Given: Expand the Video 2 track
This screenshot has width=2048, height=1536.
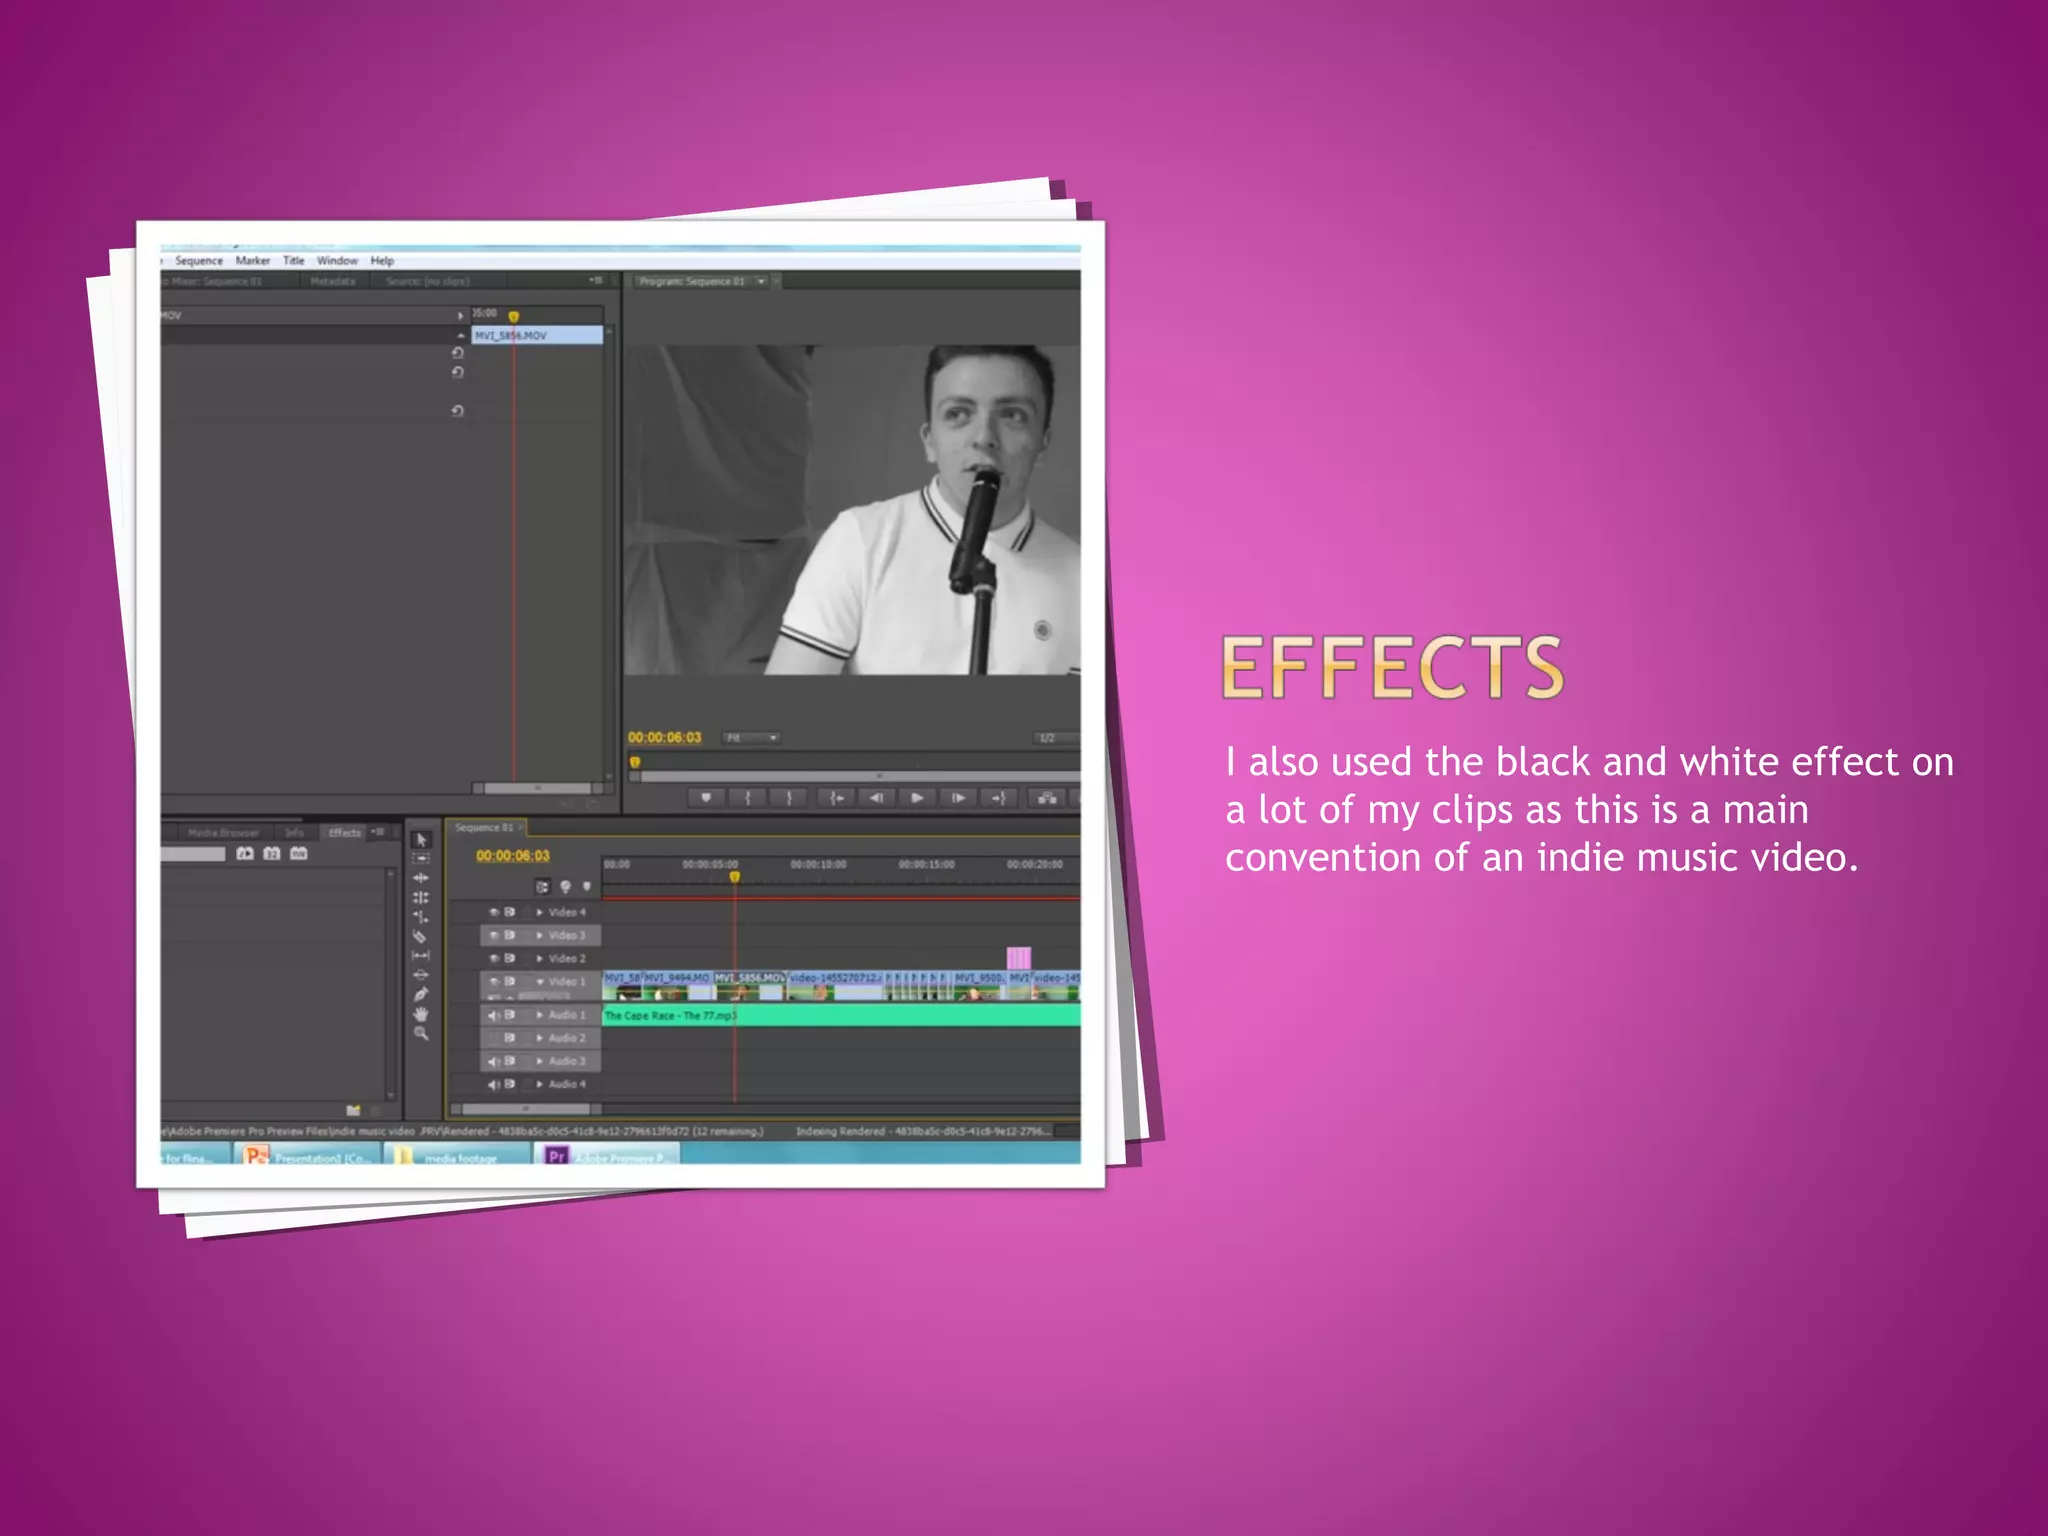Looking at the screenshot, I should coord(540,958).
